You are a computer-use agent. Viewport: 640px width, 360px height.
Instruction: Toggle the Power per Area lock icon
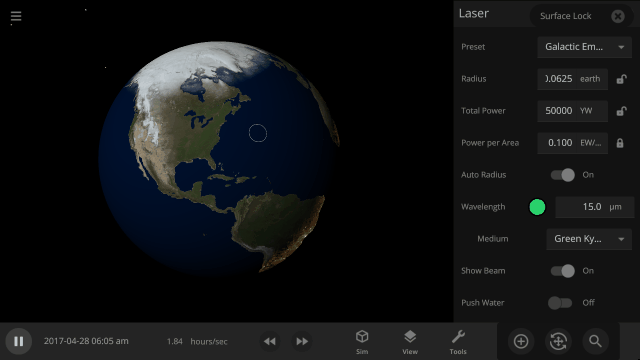[x=620, y=143]
